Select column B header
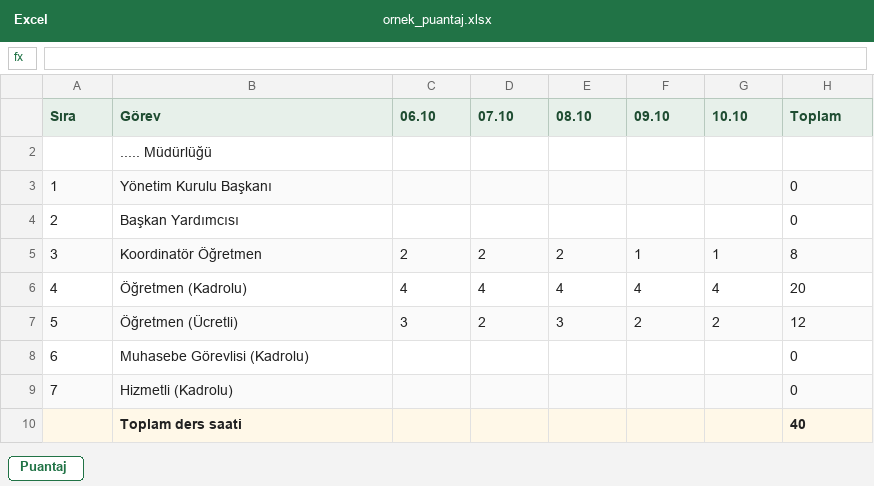874x486 pixels. pyautogui.click(x=253, y=86)
